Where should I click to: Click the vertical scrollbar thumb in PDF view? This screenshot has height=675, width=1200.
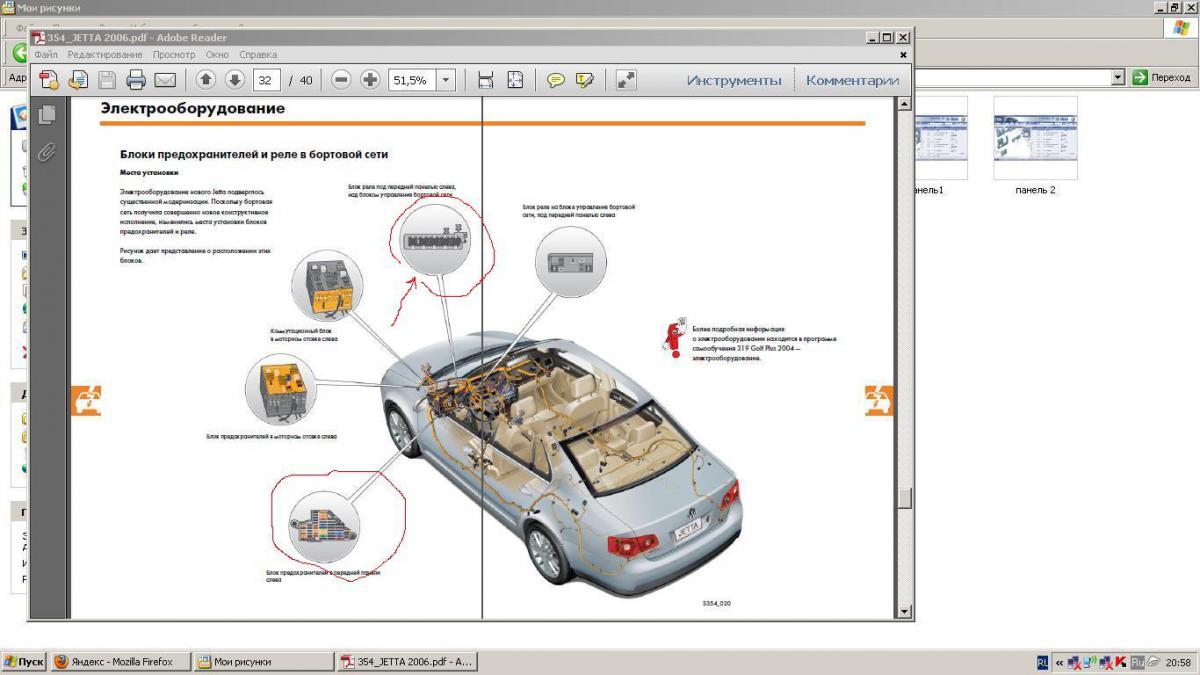click(905, 497)
